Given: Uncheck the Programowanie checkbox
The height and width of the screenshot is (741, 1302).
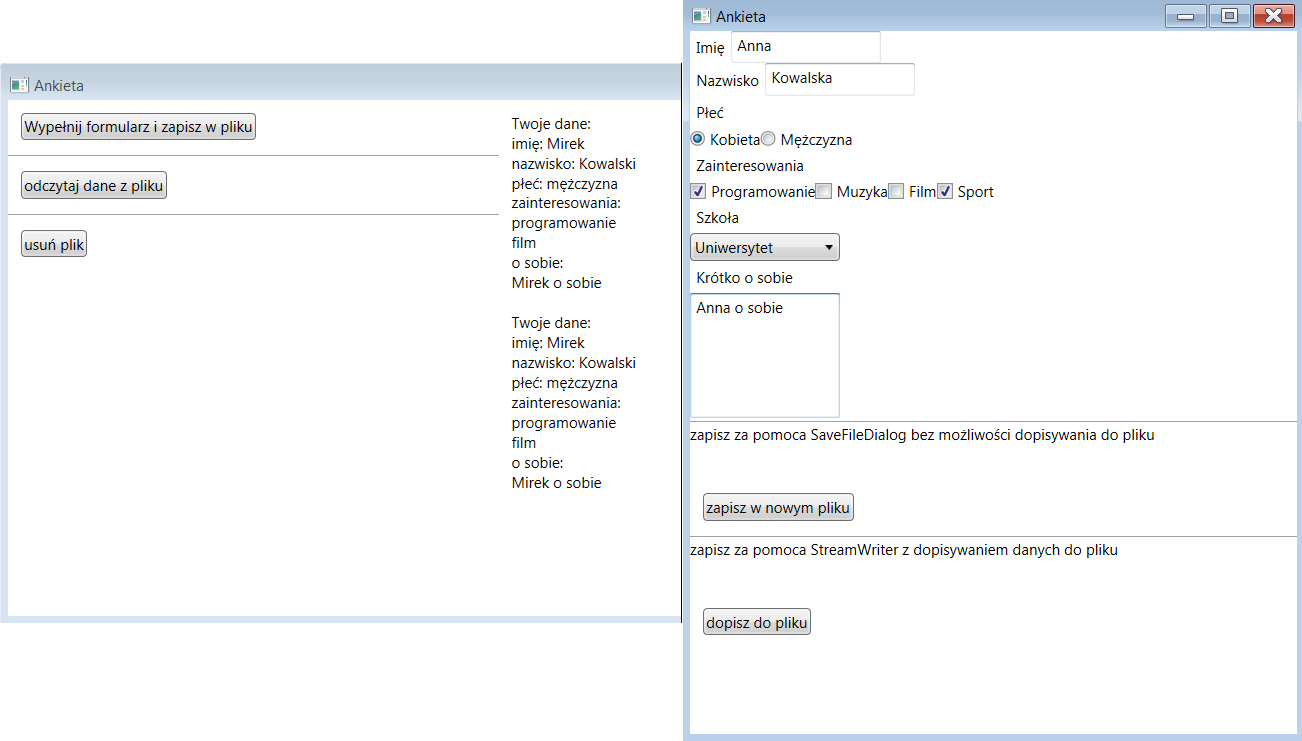Looking at the screenshot, I should click(699, 192).
